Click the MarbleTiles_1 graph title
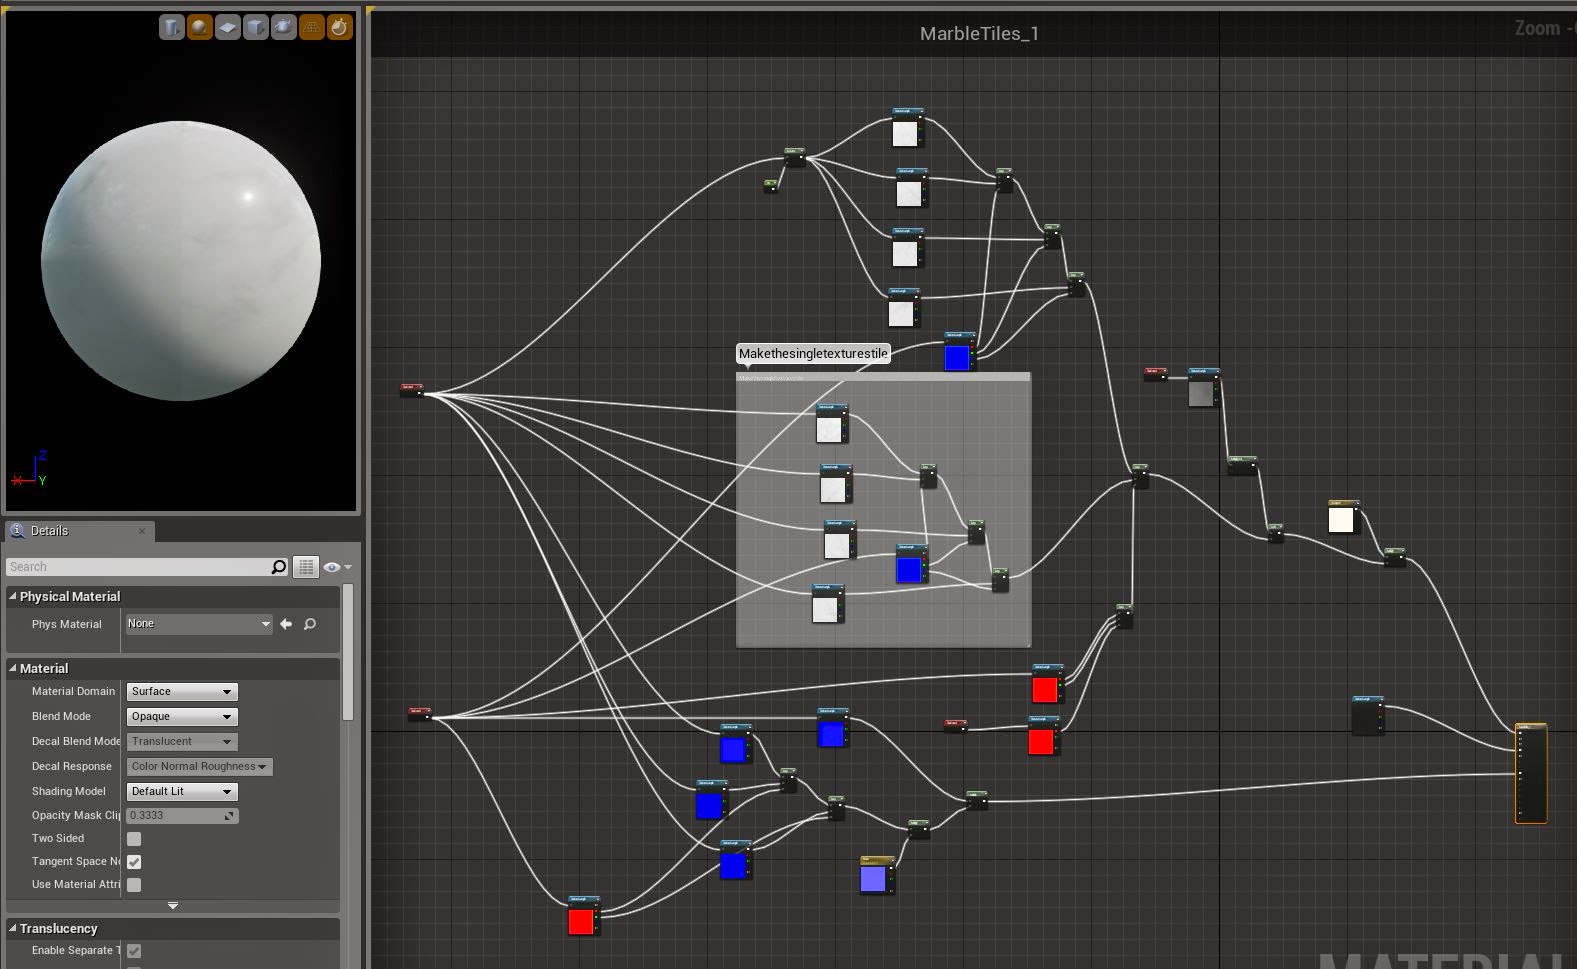The image size is (1577, 969). pos(979,34)
